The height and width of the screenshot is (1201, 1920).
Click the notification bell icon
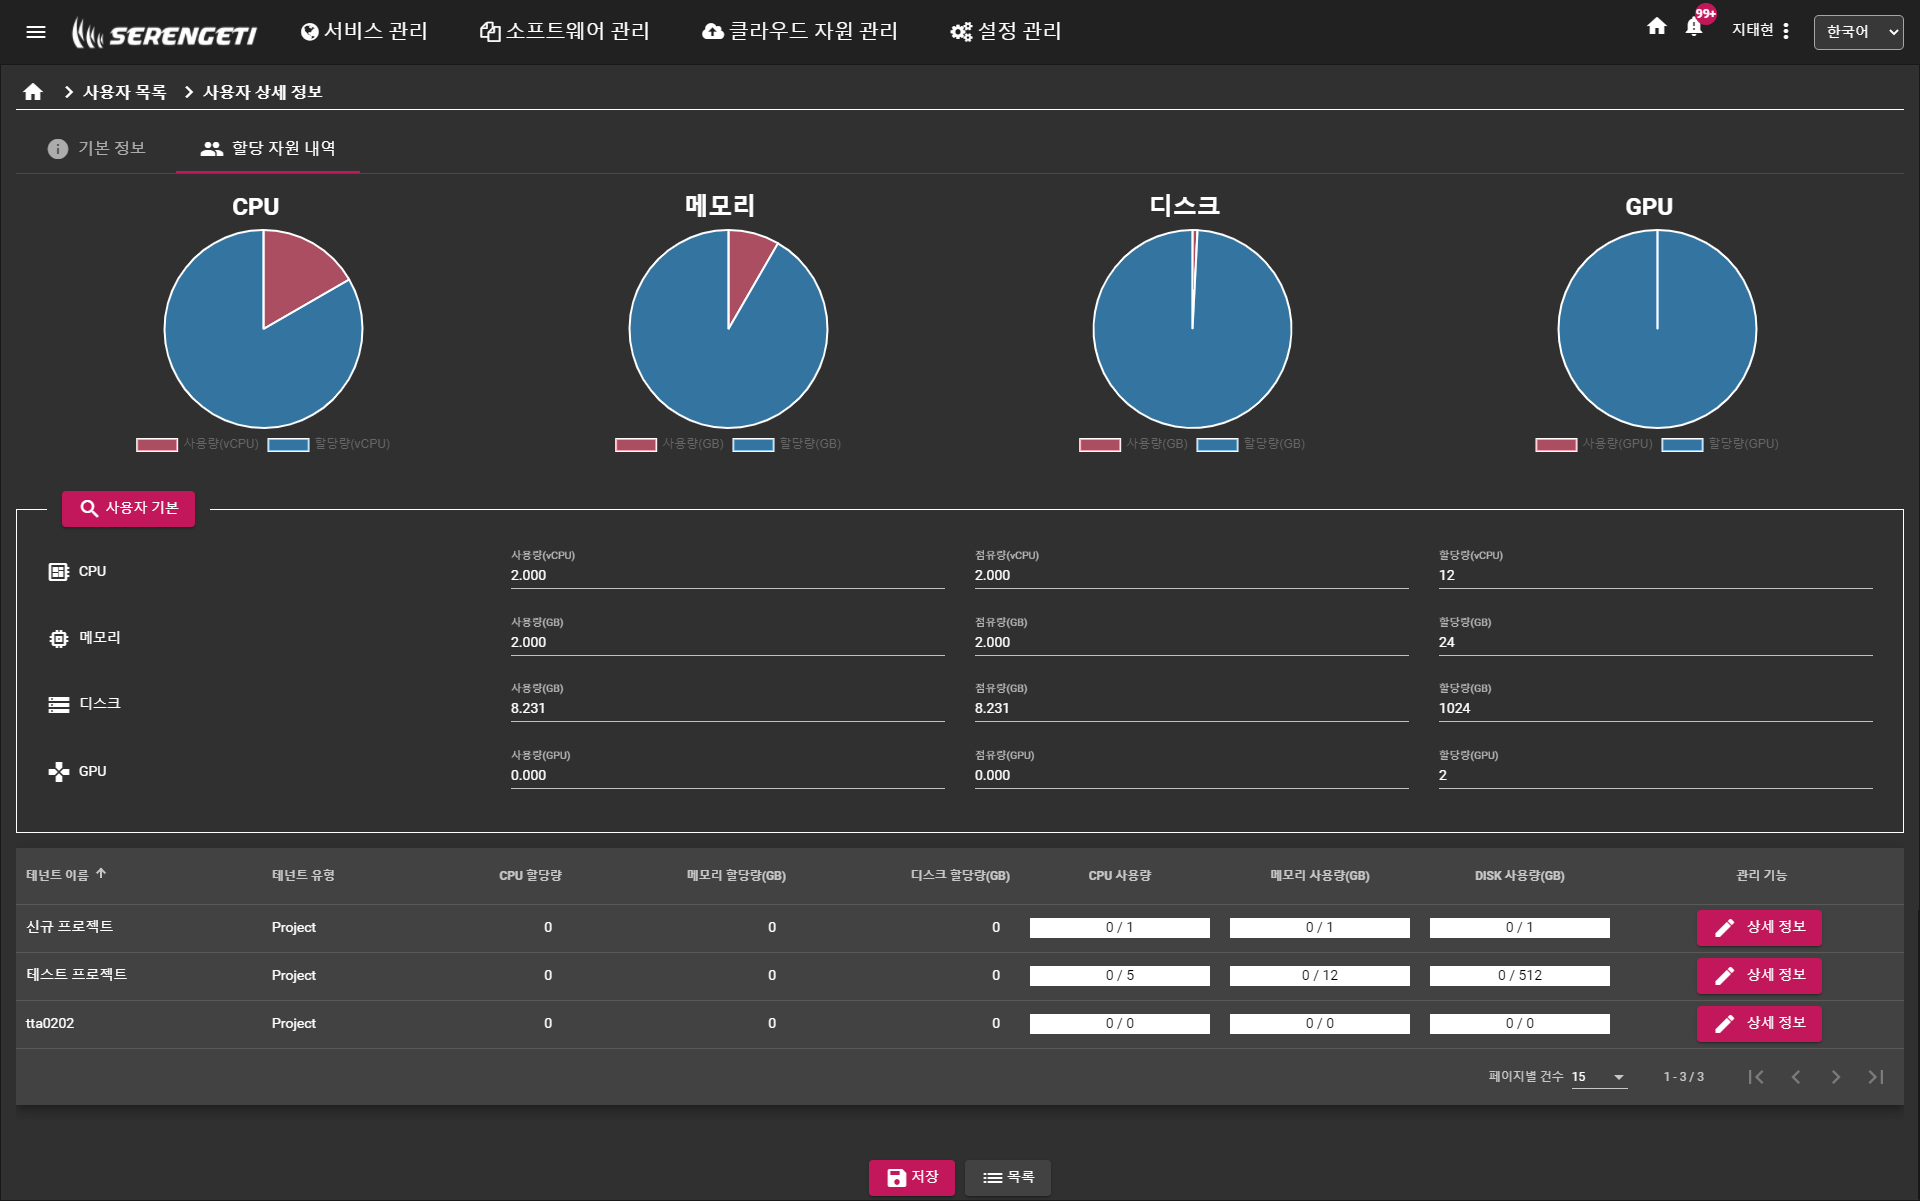pyautogui.click(x=1693, y=27)
